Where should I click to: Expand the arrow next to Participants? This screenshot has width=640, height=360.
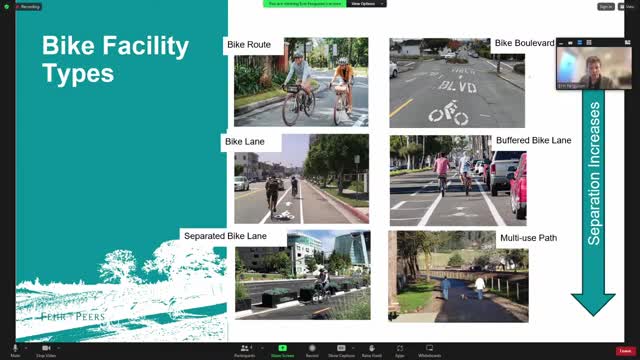tap(262, 348)
